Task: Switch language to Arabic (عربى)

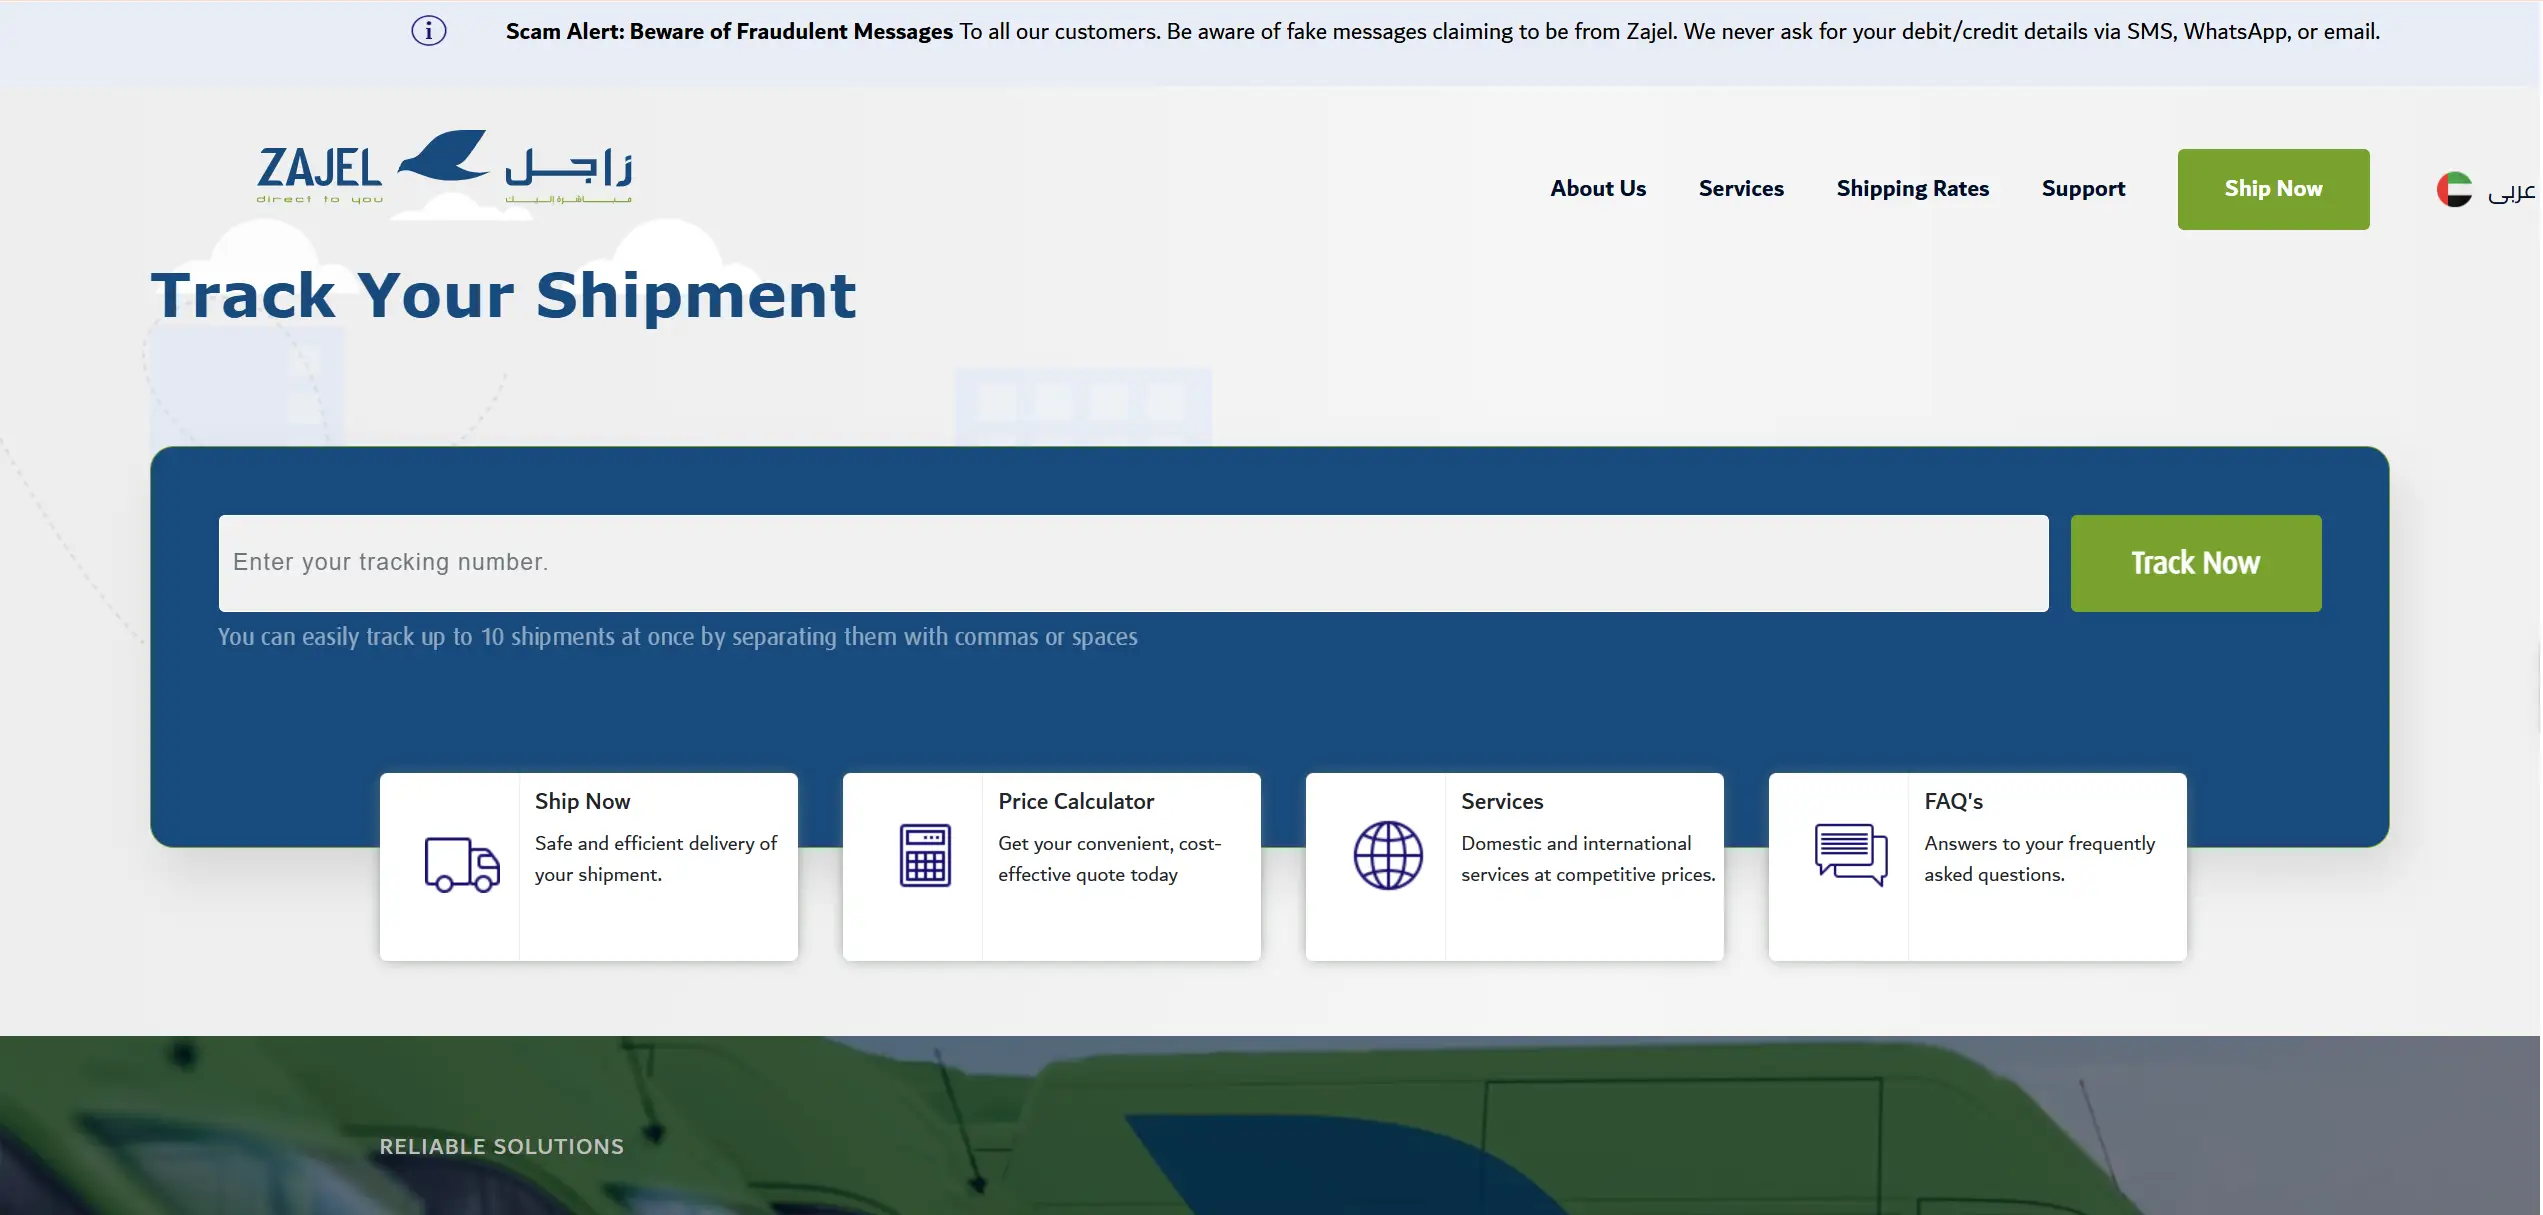Action: pyautogui.click(x=2512, y=190)
